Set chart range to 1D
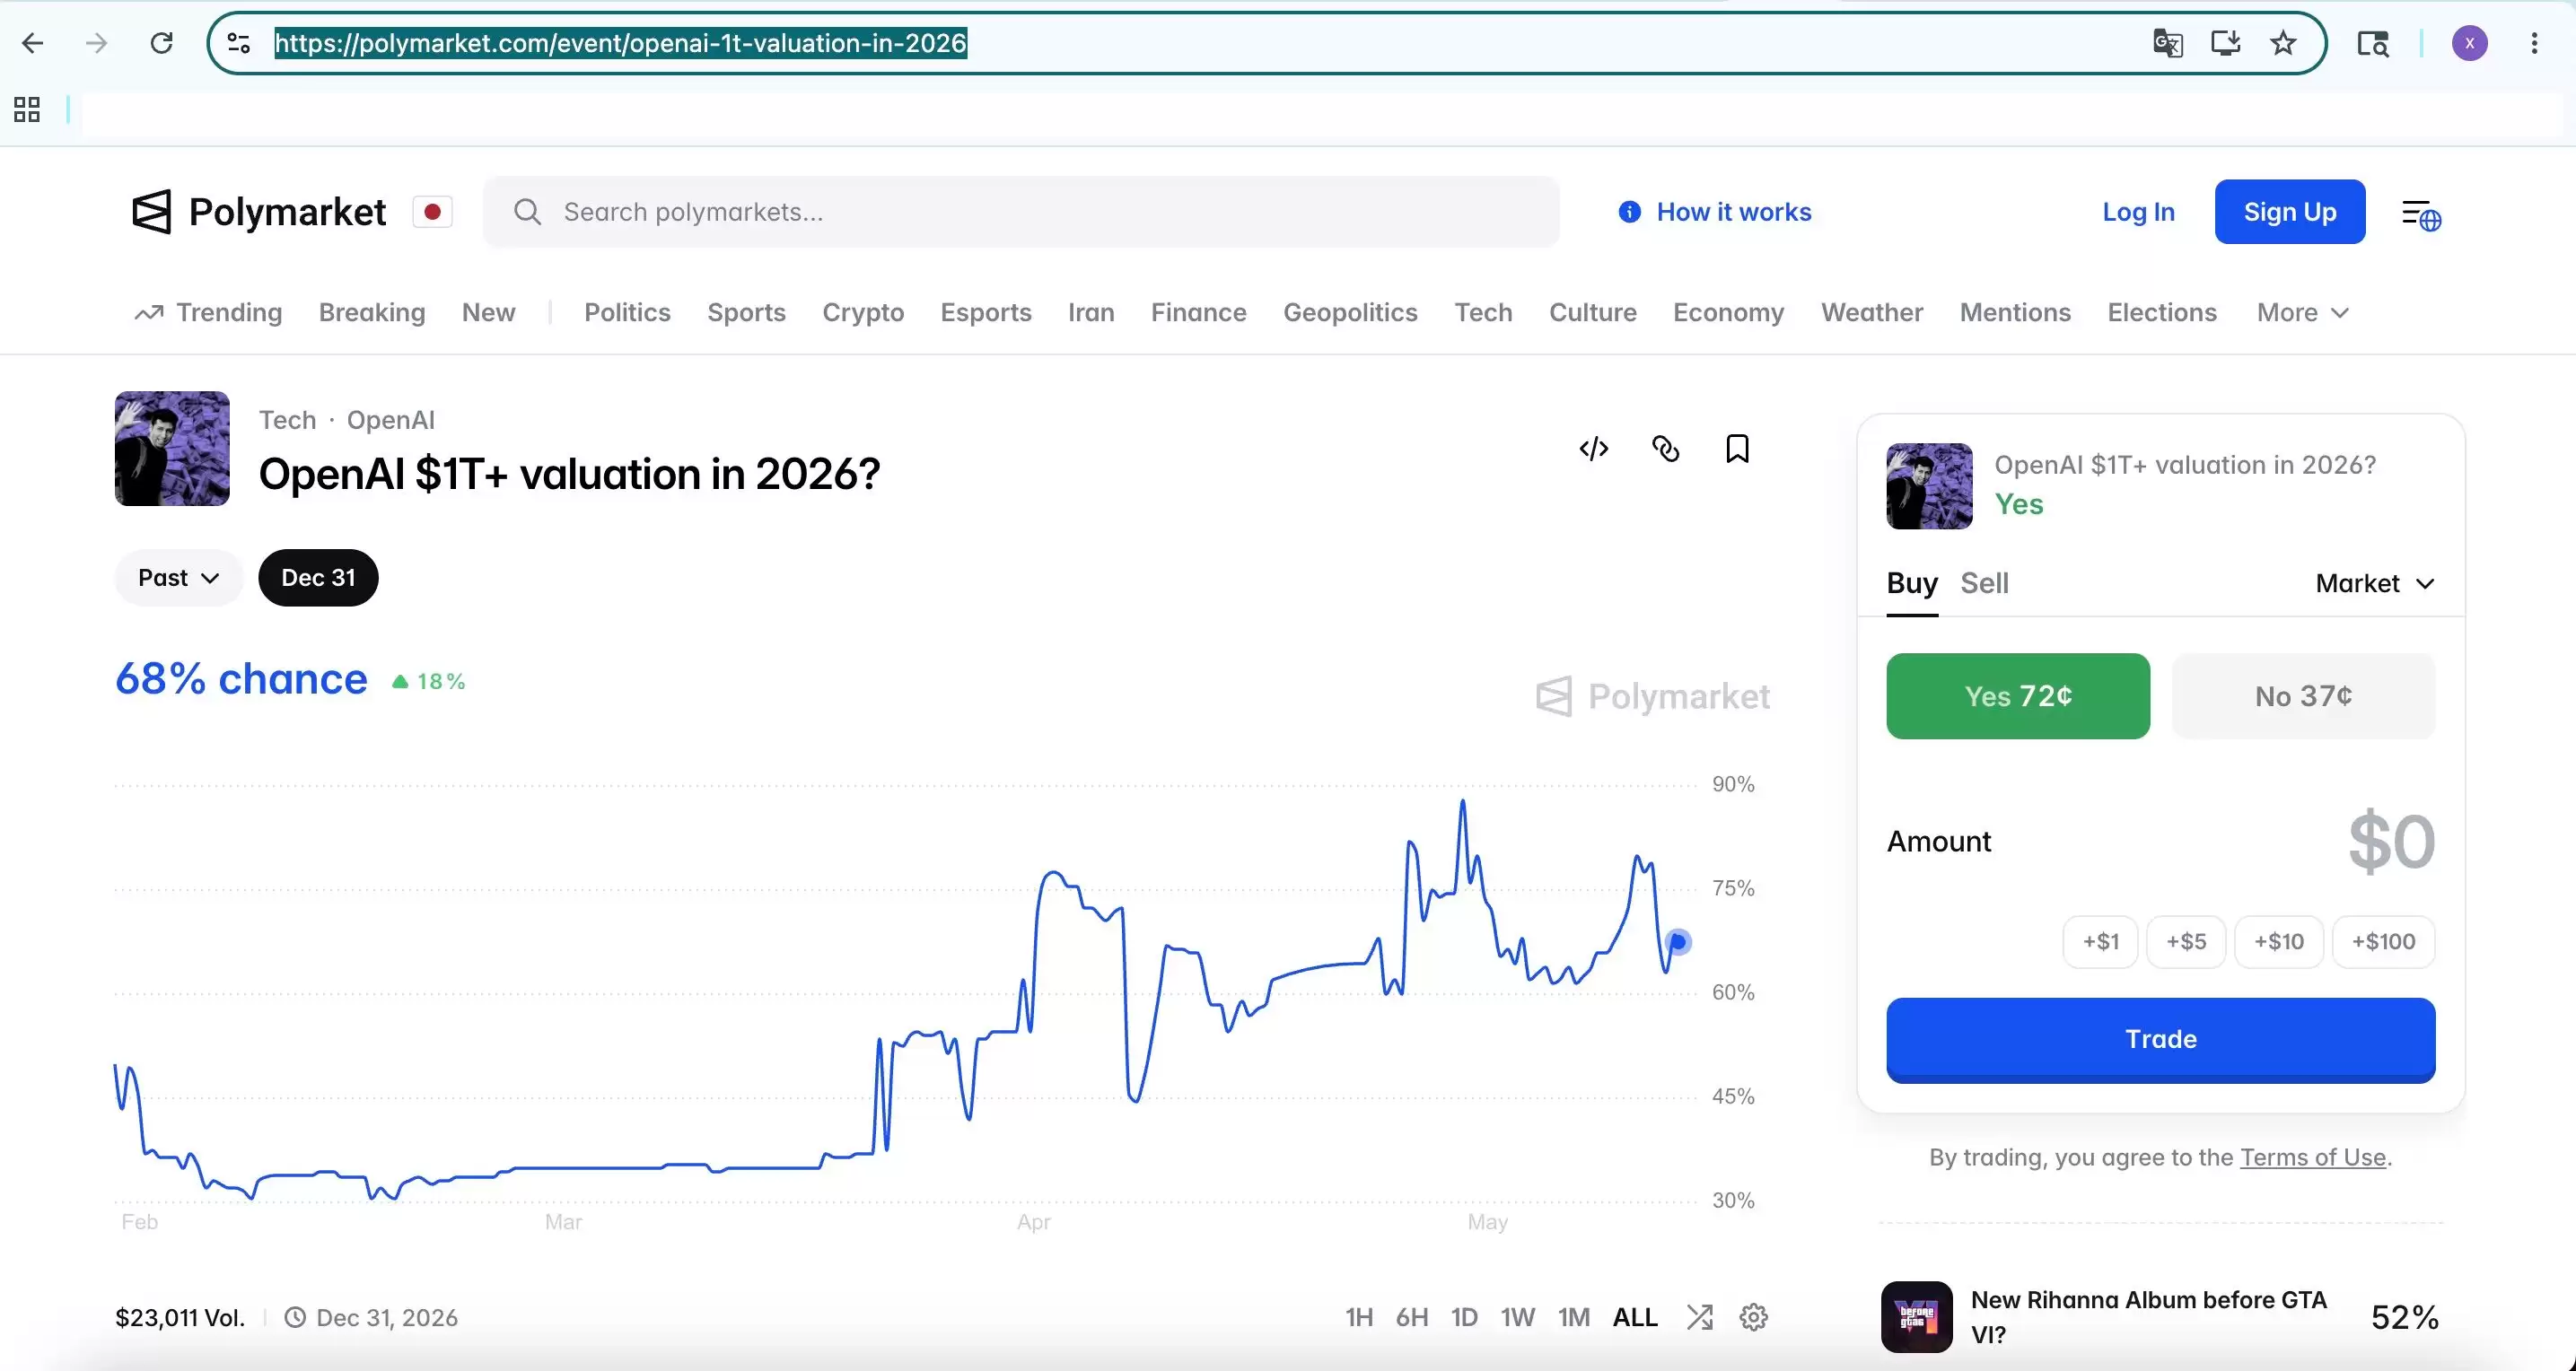This screenshot has height=1371, width=2576. tap(1464, 1317)
